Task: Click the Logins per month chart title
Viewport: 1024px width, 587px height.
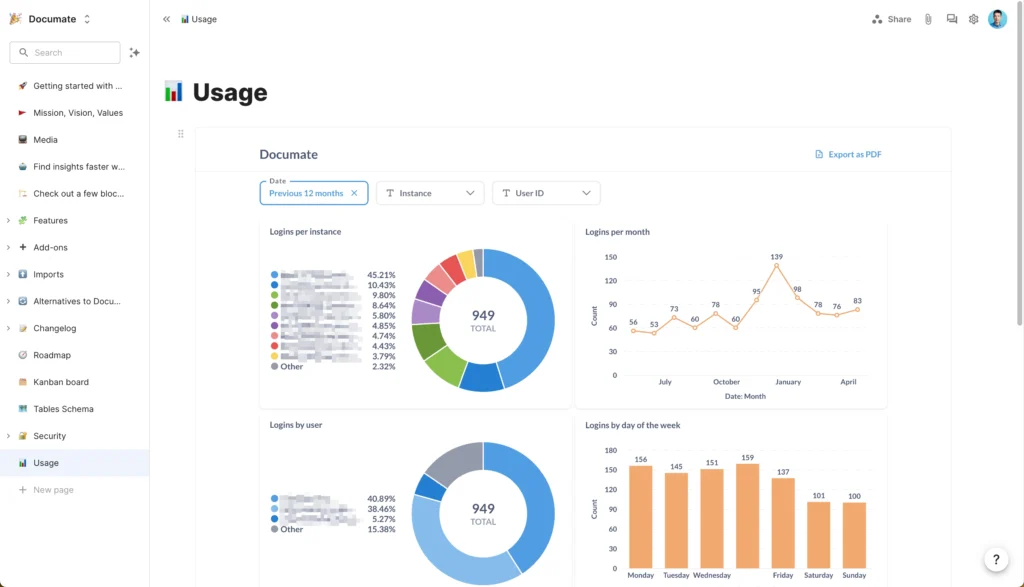Action: (x=617, y=232)
